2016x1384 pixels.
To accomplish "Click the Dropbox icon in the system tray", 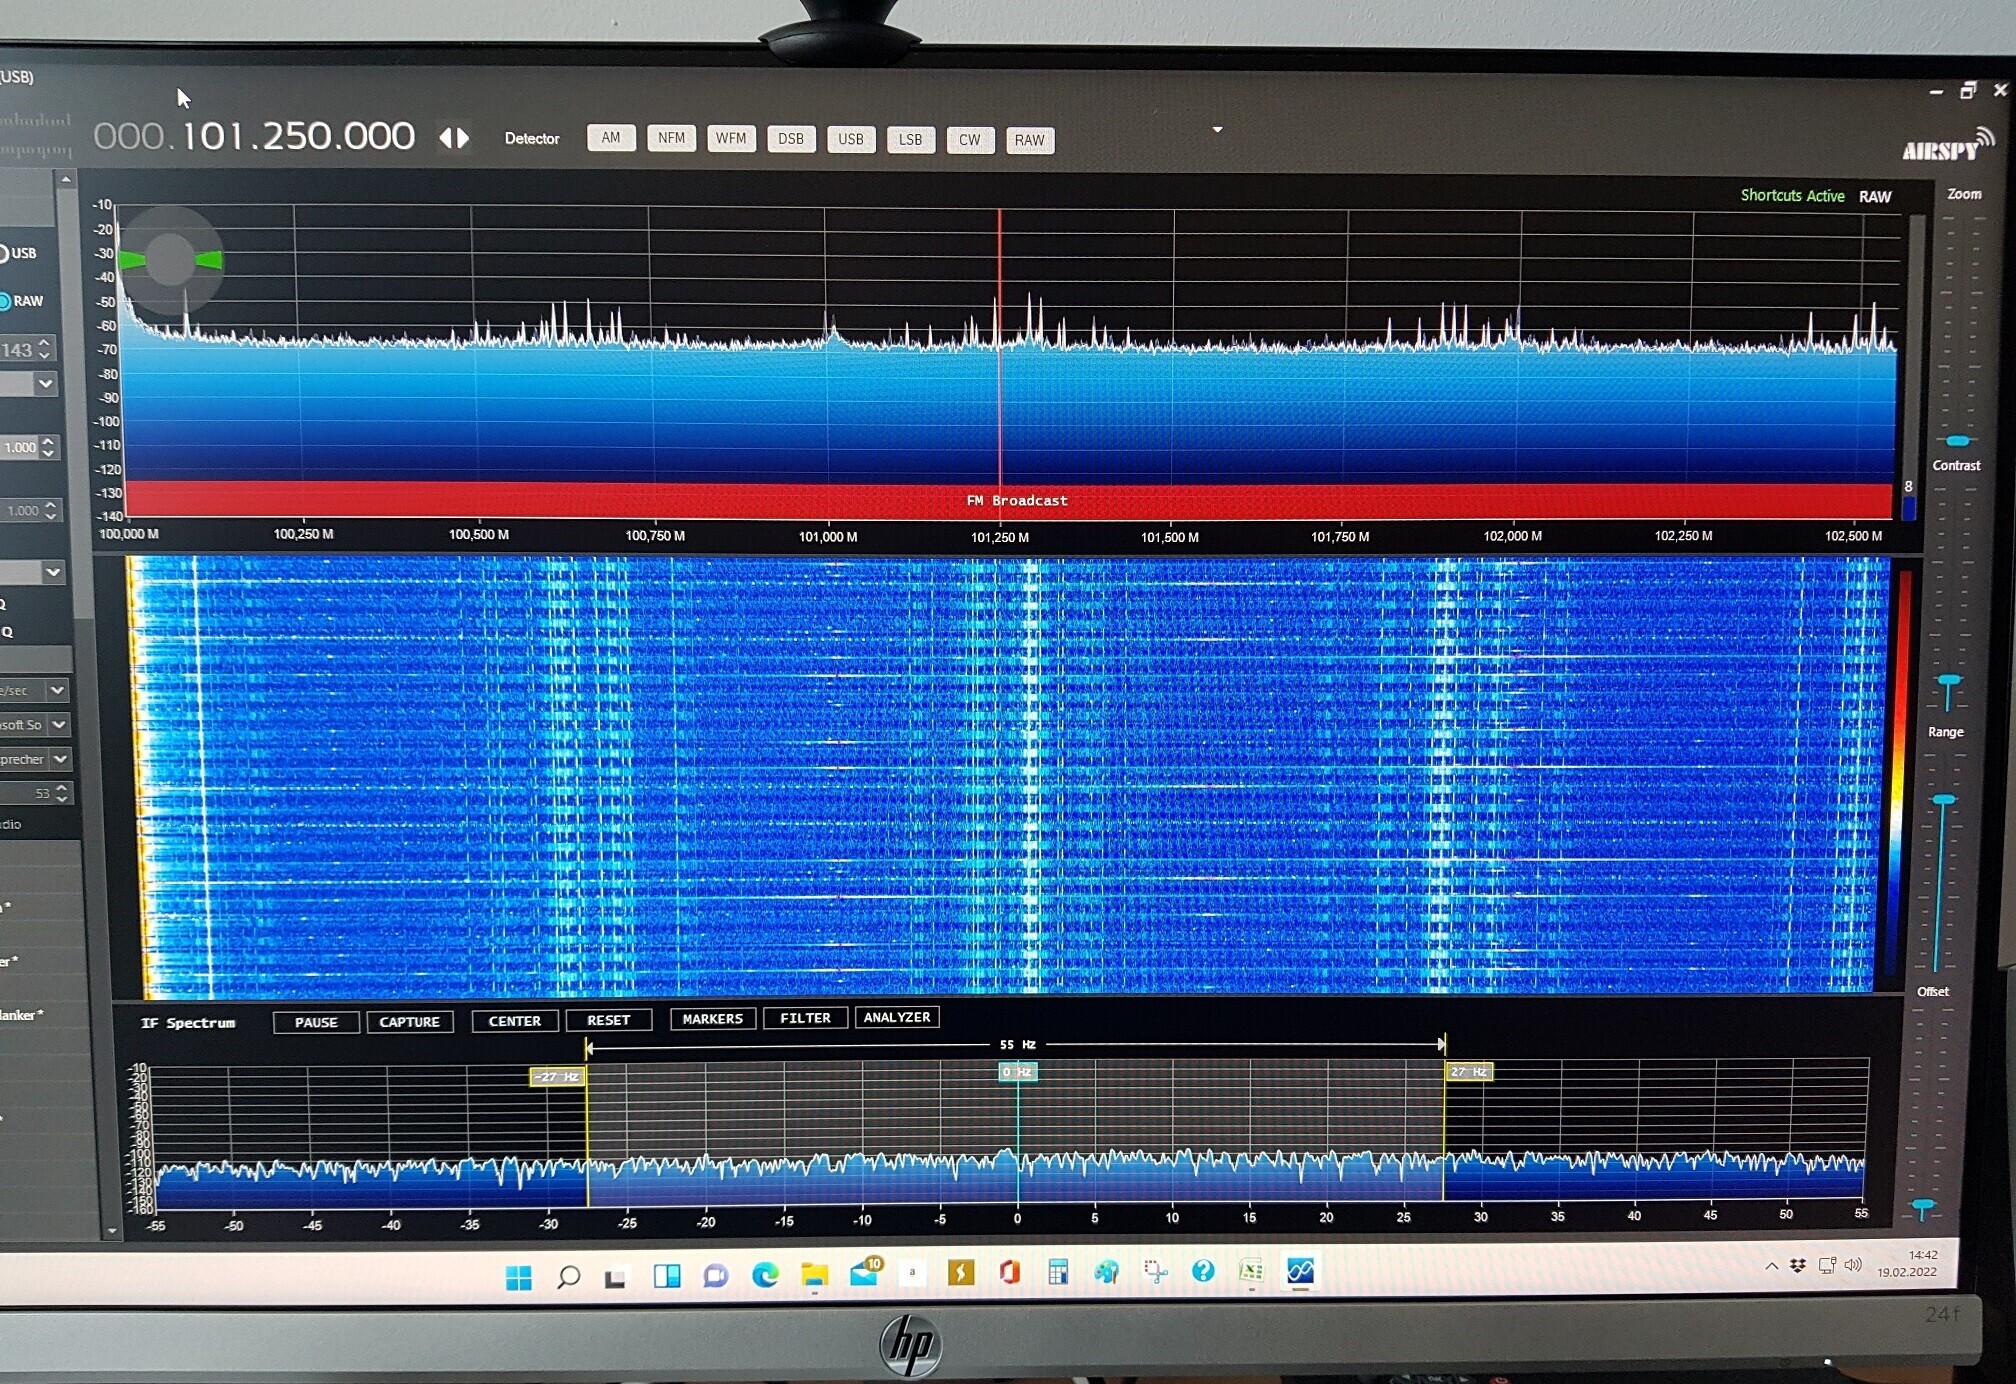I will tap(1798, 1266).
